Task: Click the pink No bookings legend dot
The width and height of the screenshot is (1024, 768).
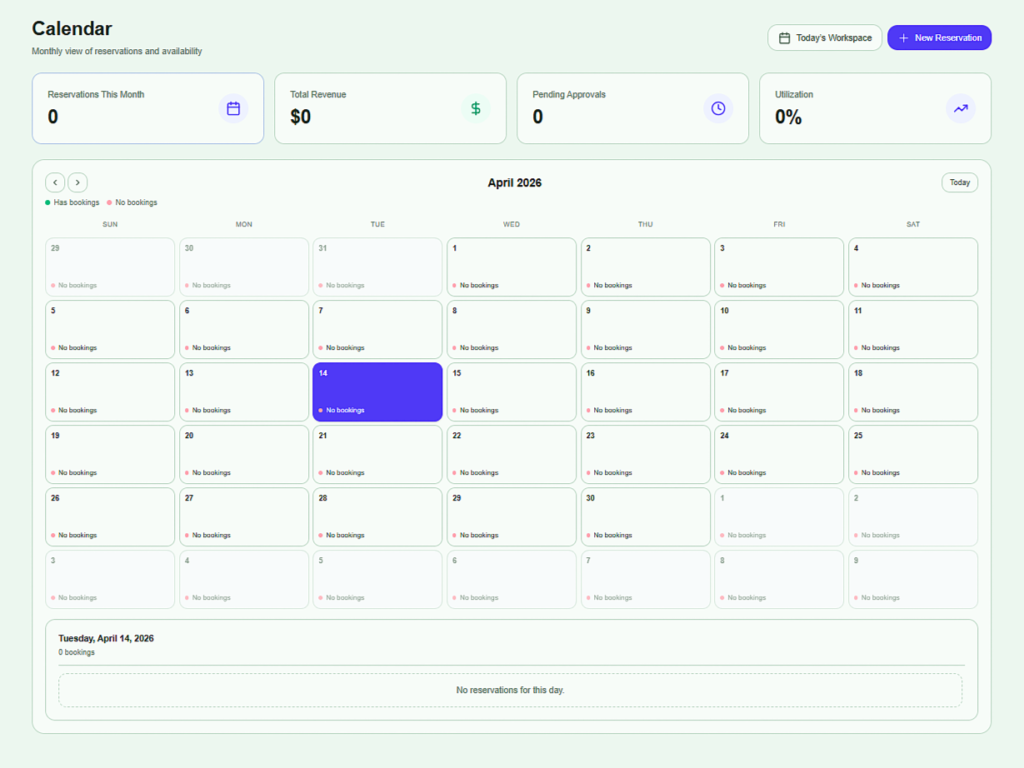Action: click(109, 203)
